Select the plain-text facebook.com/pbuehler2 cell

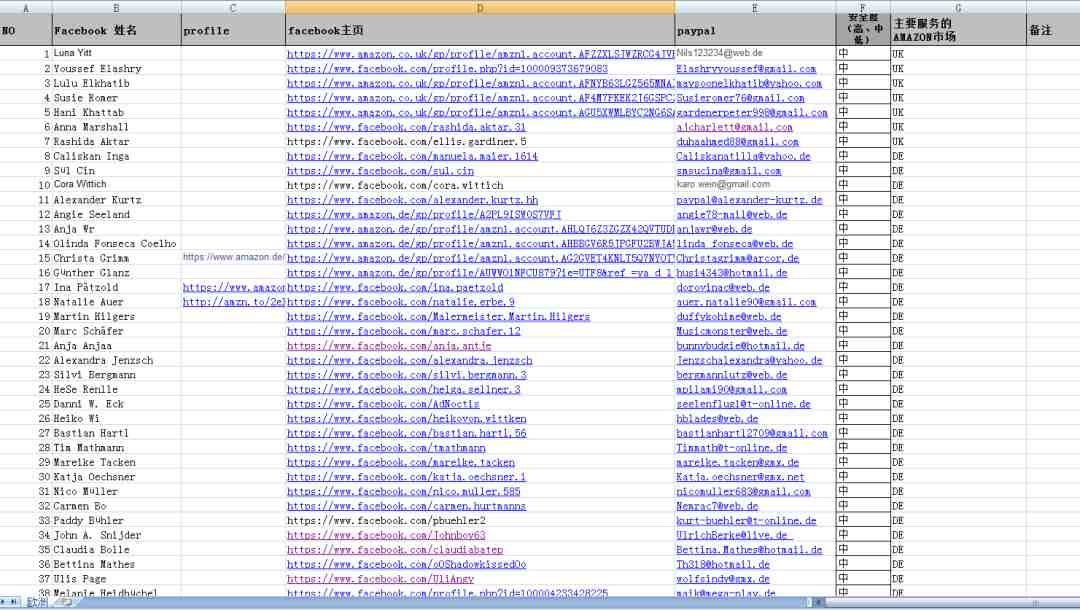(480, 520)
